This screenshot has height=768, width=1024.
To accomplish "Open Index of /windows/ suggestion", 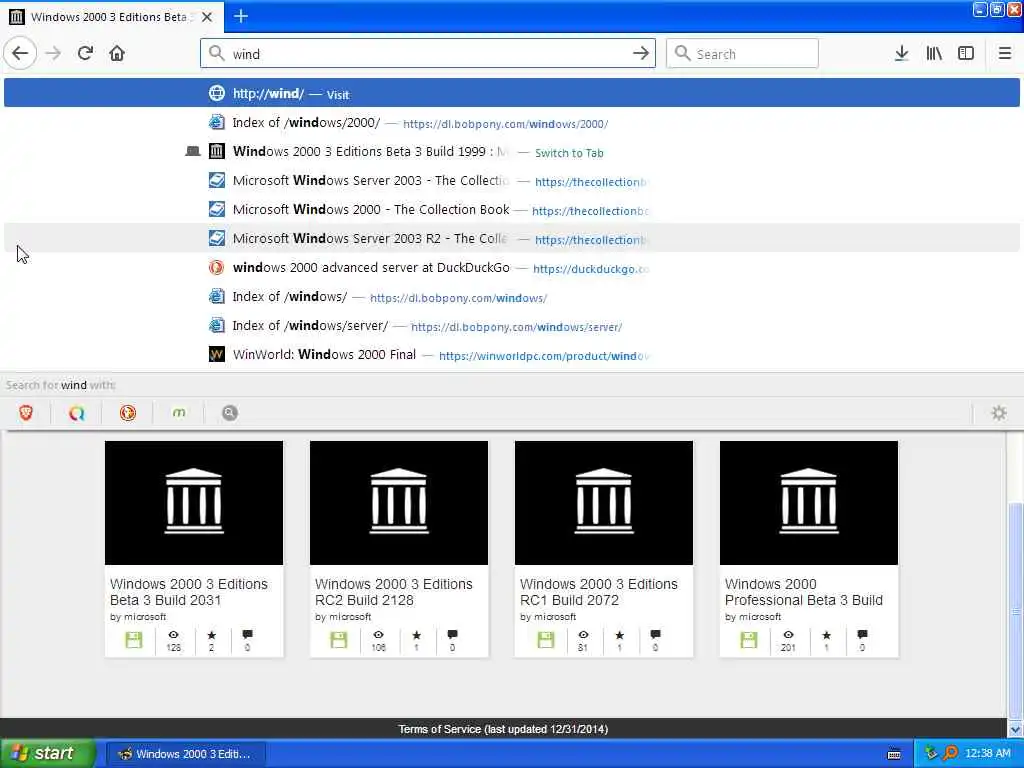I will [x=512, y=296].
